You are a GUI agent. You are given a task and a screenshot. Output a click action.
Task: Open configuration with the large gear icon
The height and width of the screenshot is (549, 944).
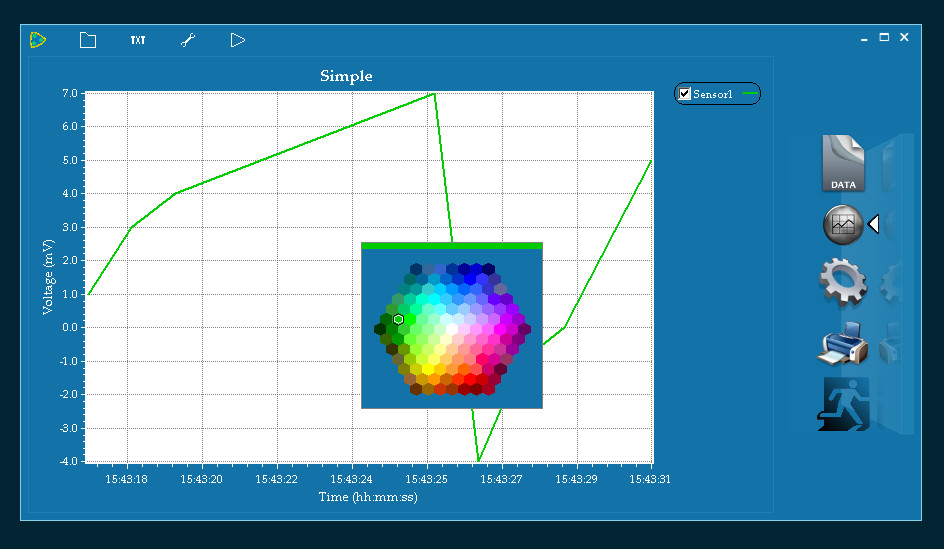coord(843,283)
